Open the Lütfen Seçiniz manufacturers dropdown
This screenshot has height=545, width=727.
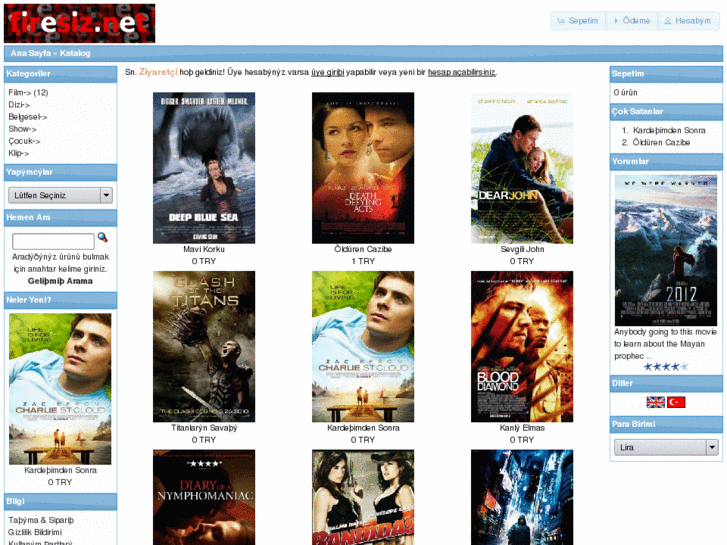[60, 195]
